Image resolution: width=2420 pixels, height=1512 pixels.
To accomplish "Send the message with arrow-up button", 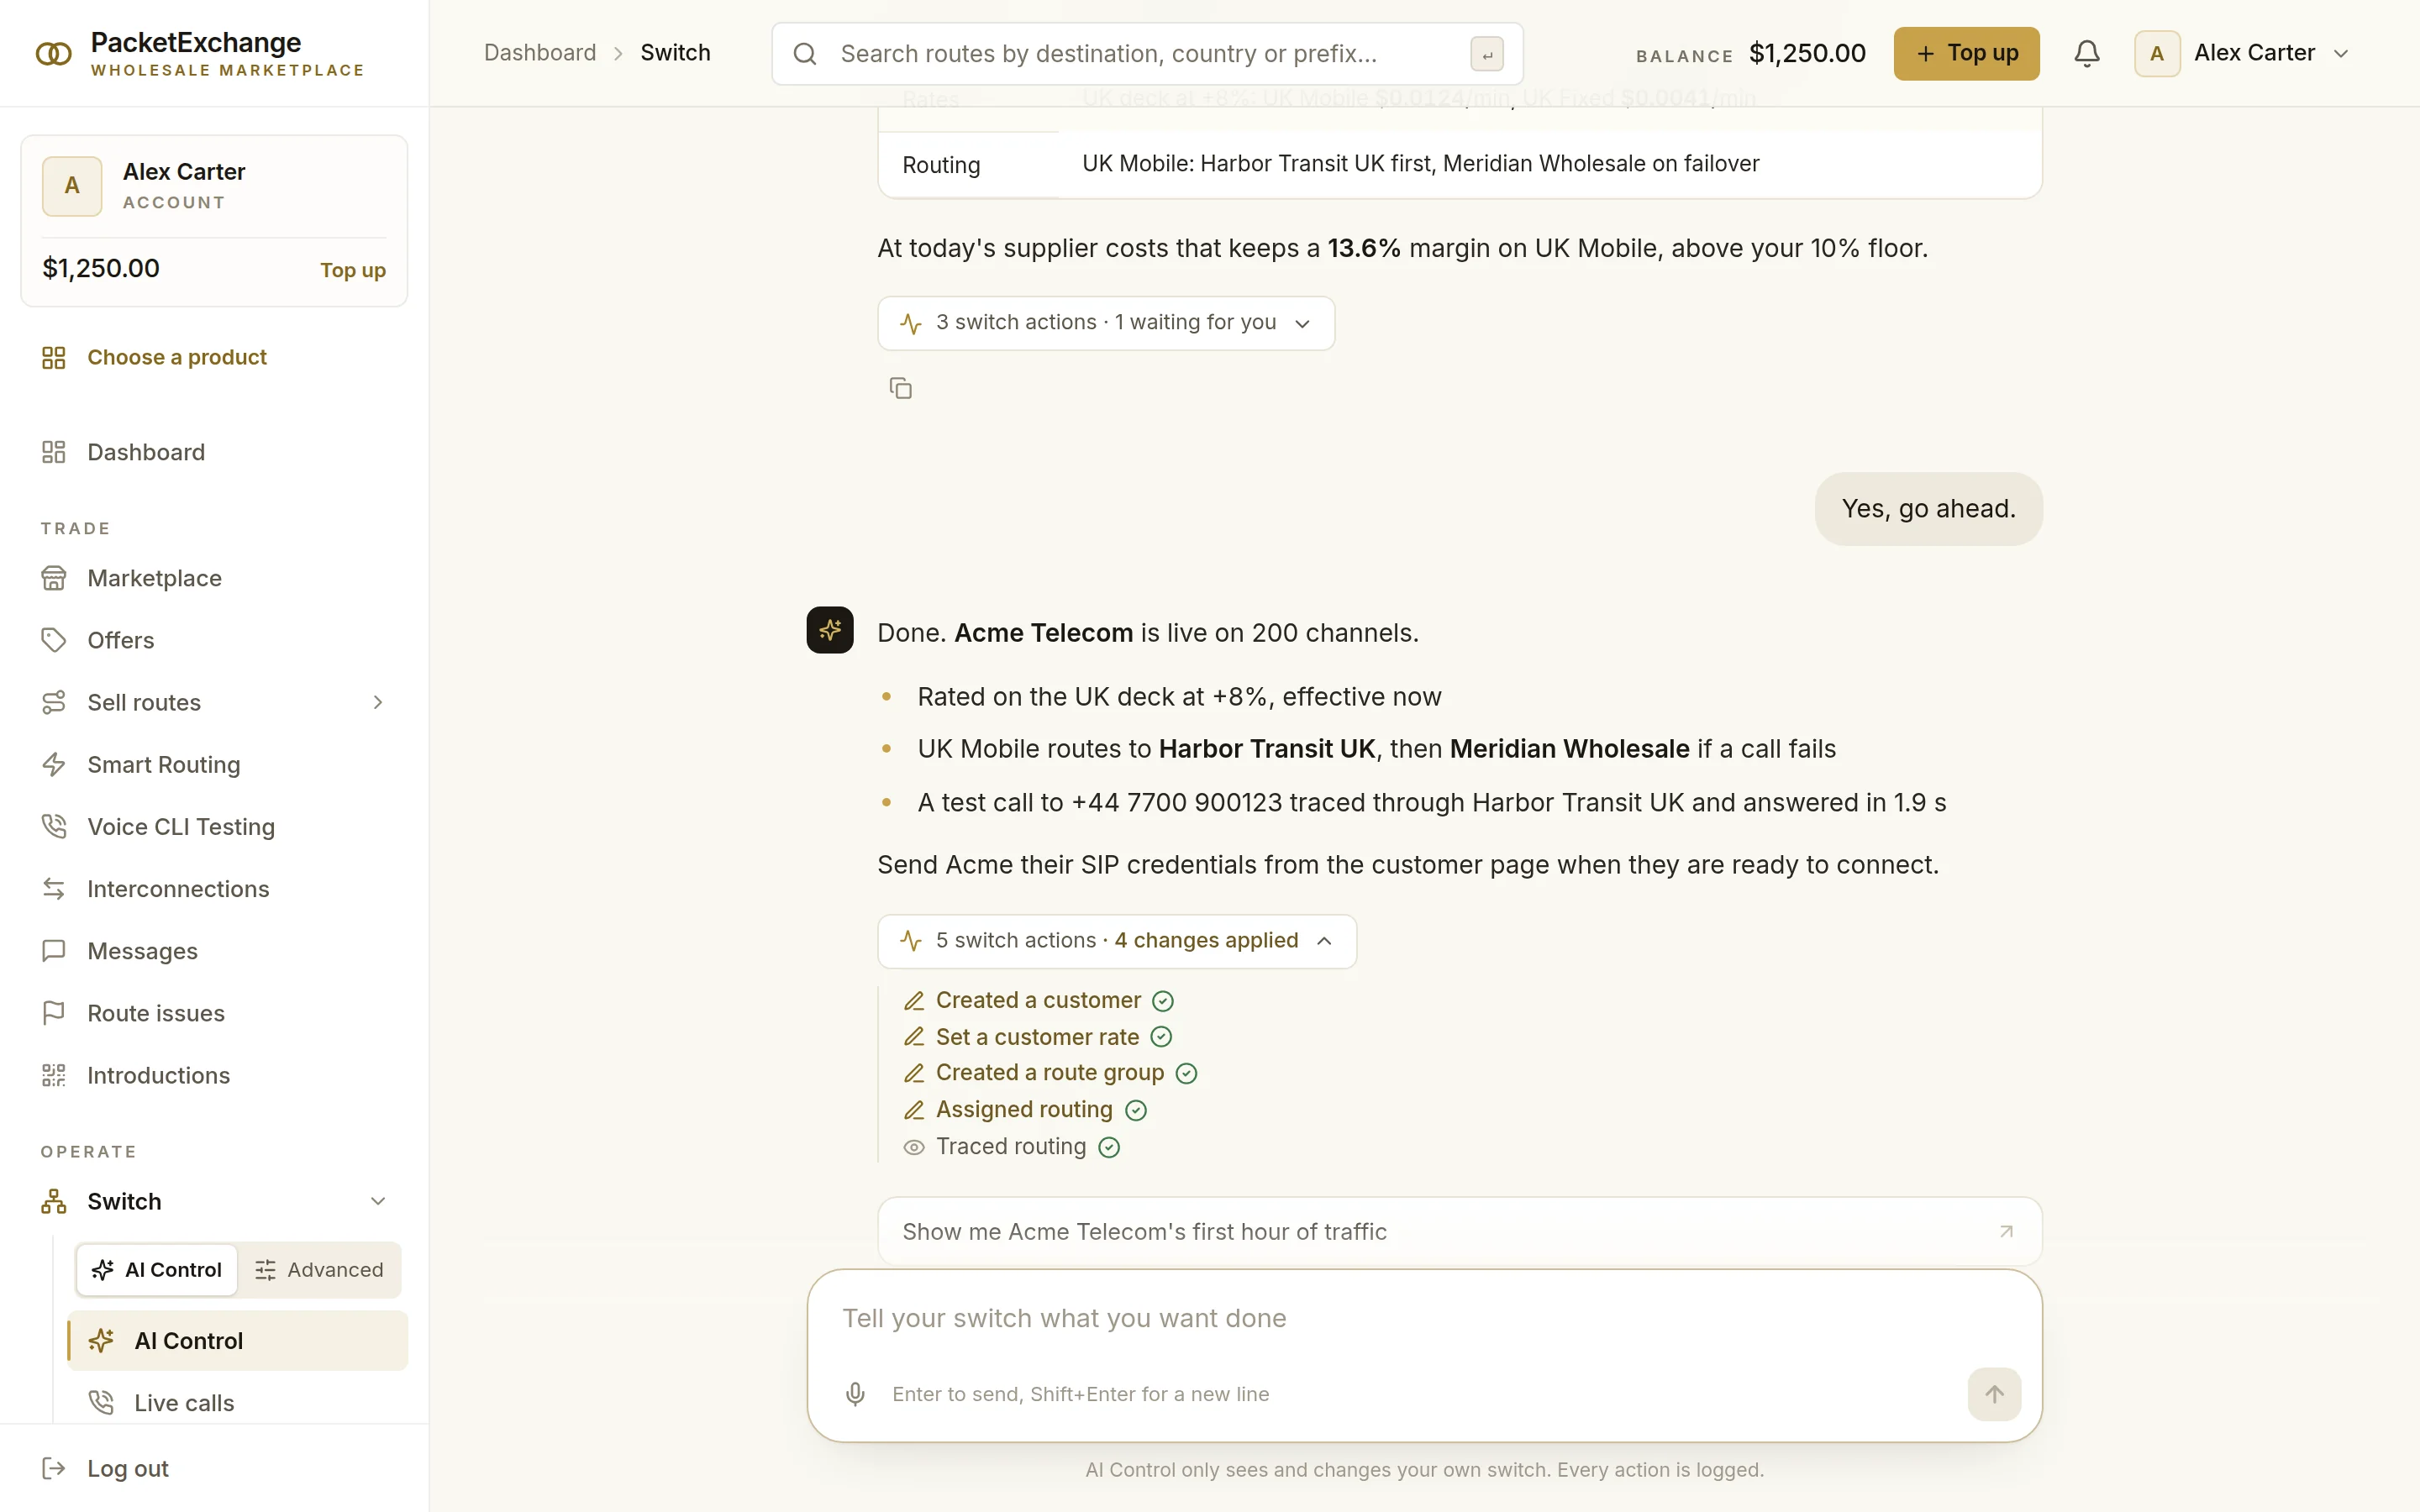I will [1994, 1394].
